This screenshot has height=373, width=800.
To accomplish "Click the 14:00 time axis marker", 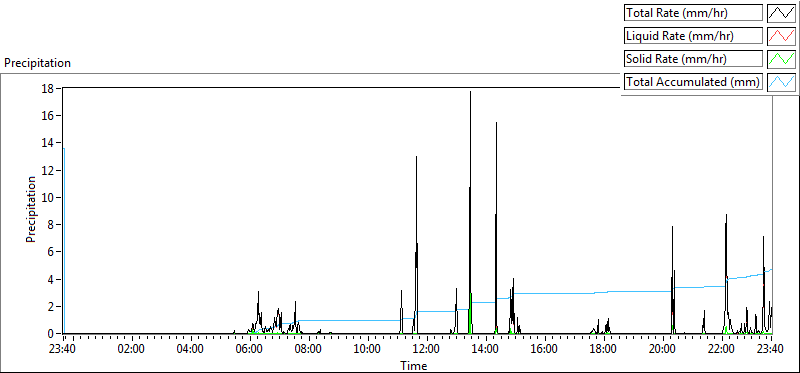I will [485, 350].
